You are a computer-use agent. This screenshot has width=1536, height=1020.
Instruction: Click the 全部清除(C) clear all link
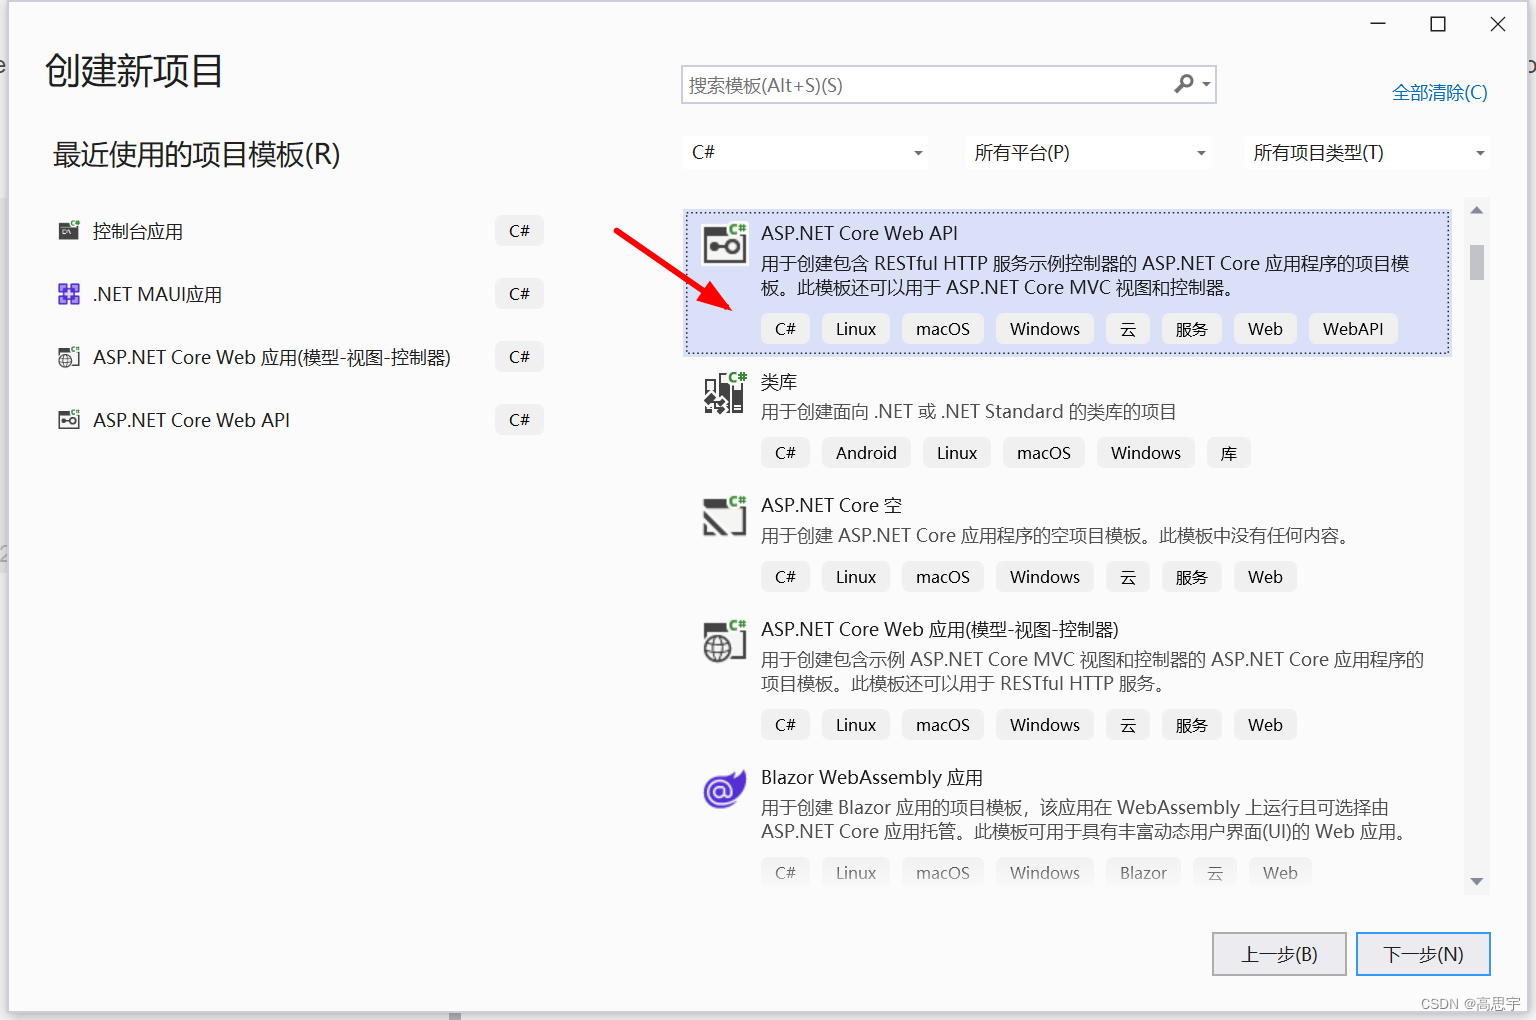1439,93
